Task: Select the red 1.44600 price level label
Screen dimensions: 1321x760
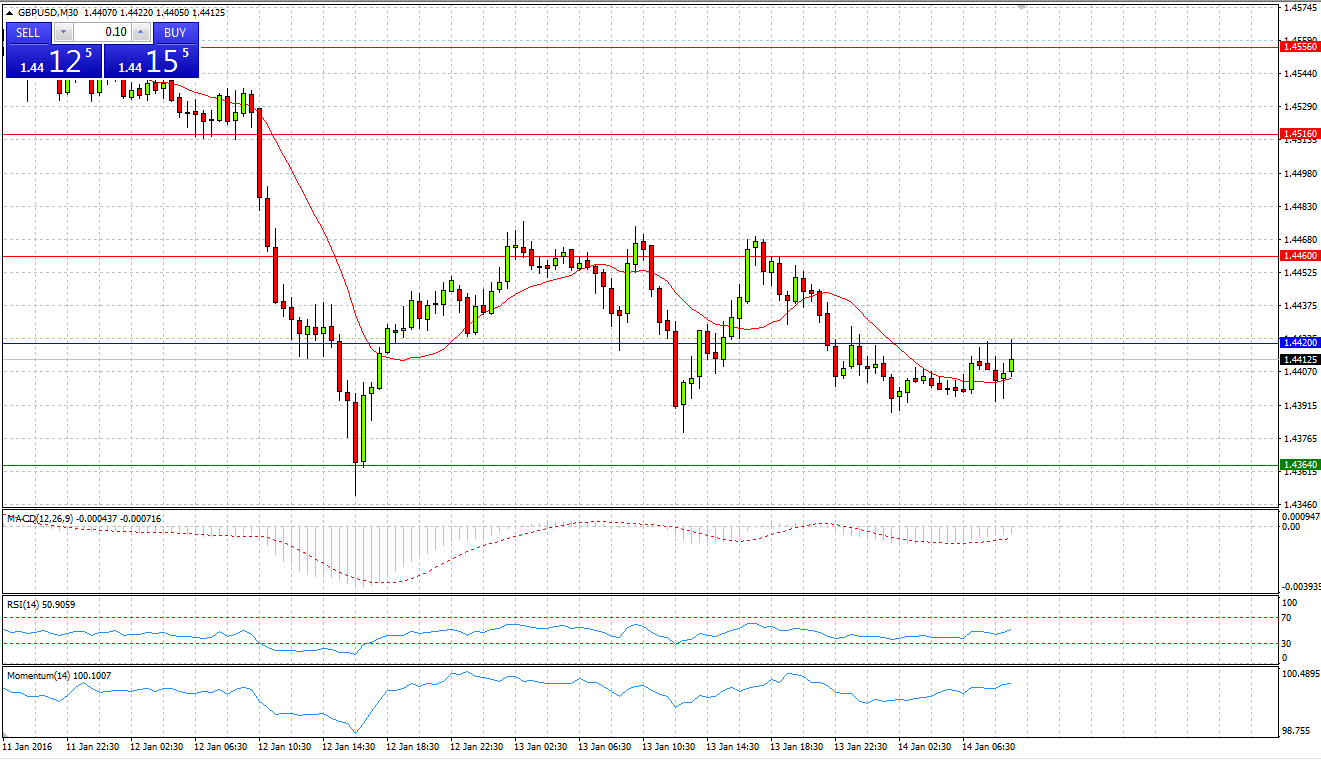Action: point(1300,256)
